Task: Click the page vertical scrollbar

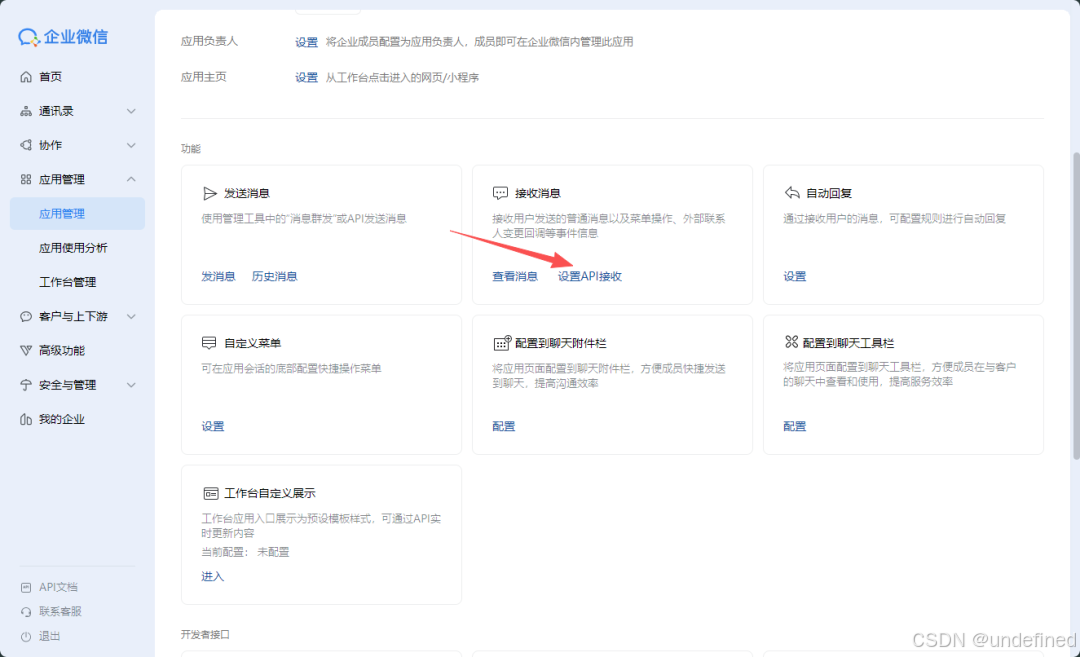Action: (1076, 306)
